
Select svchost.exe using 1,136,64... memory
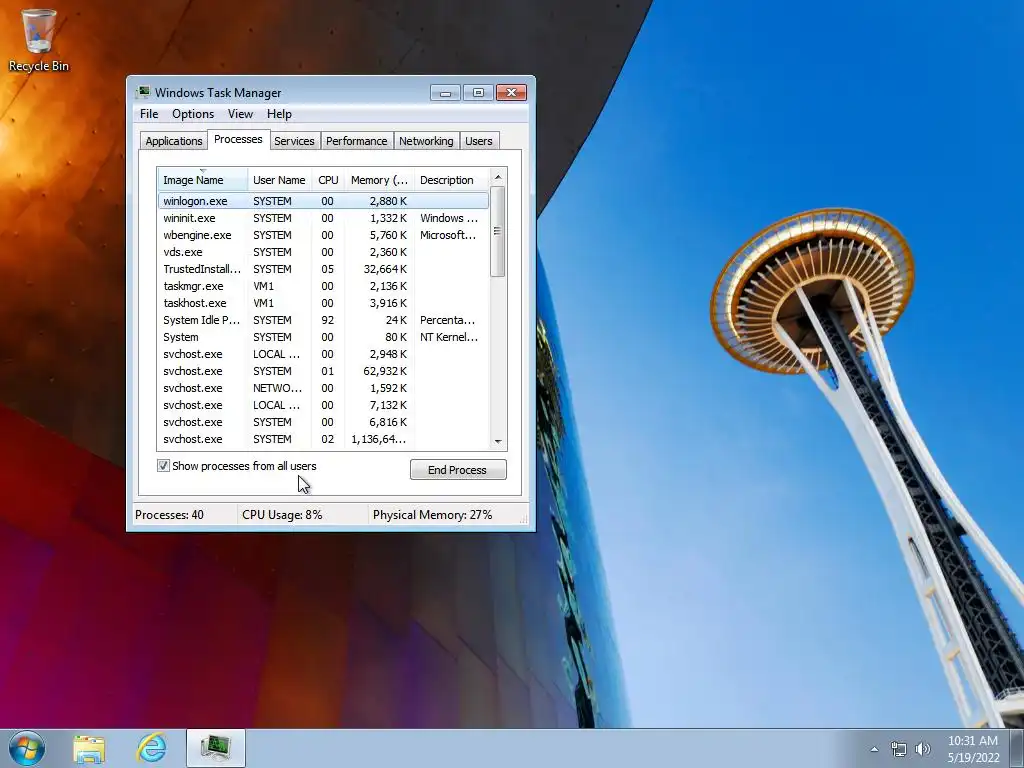[323, 439]
